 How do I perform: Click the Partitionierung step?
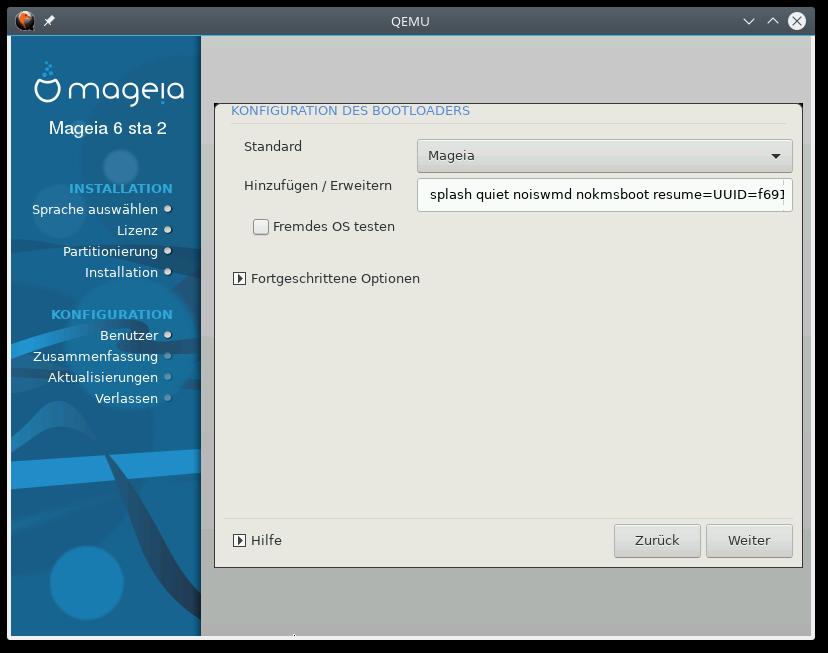tap(117, 251)
